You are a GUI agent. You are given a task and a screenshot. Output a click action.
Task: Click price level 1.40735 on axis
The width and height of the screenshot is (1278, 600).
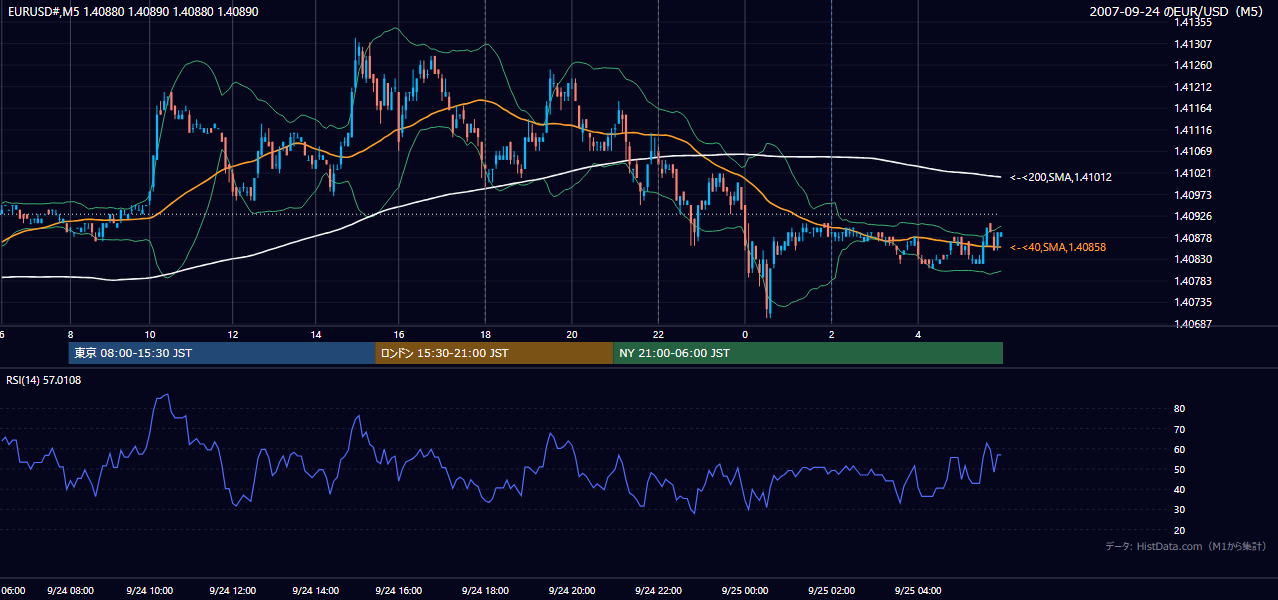[1192, 302]
